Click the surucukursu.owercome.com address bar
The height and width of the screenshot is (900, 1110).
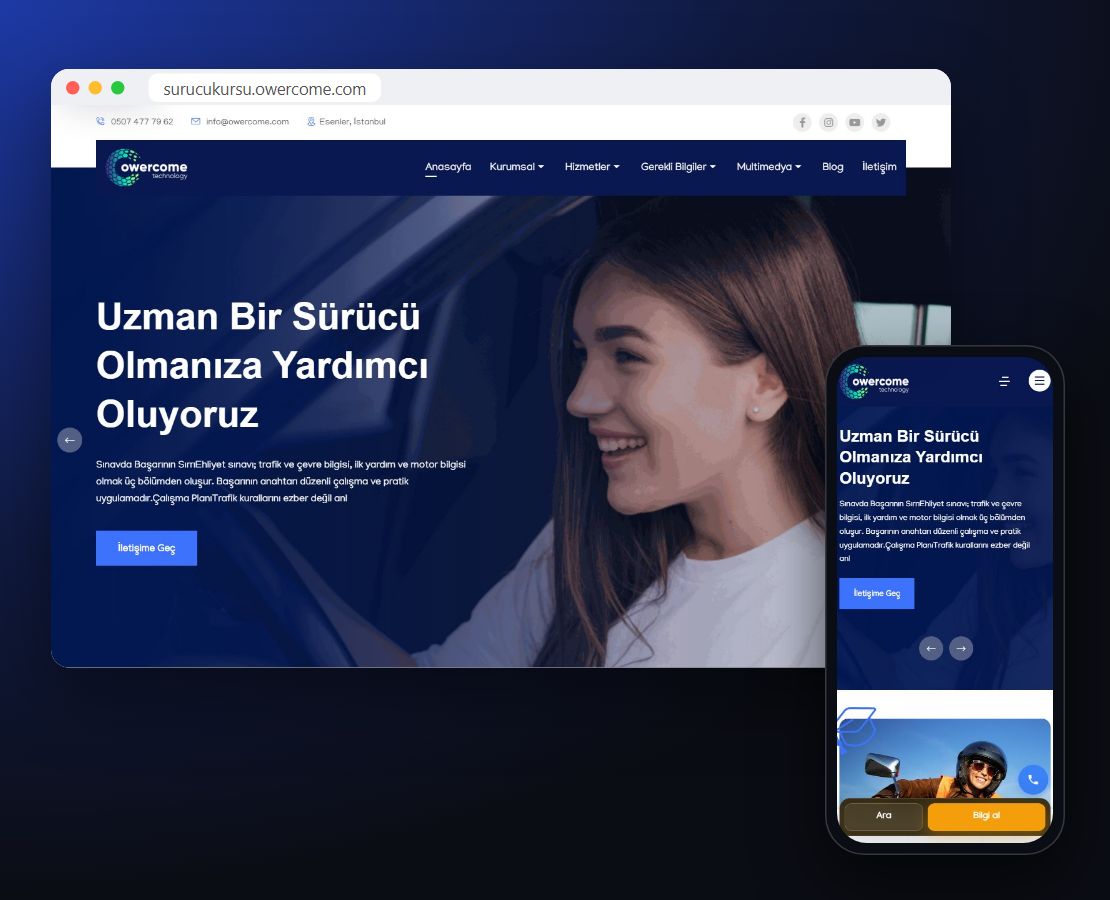(x=265, y=89)
